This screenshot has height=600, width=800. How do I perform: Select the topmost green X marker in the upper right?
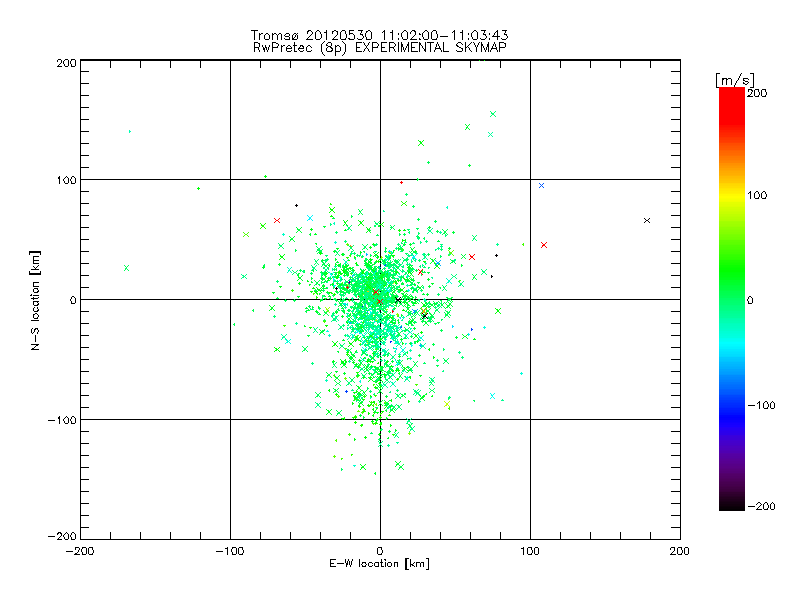pyautogui.click(x=493, y=114)
